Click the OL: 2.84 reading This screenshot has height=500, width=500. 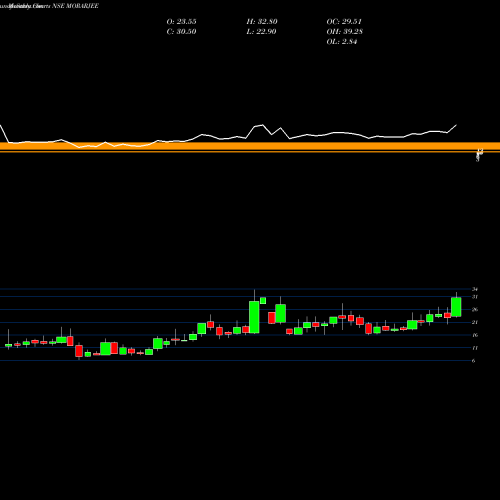tap(342, 42)
